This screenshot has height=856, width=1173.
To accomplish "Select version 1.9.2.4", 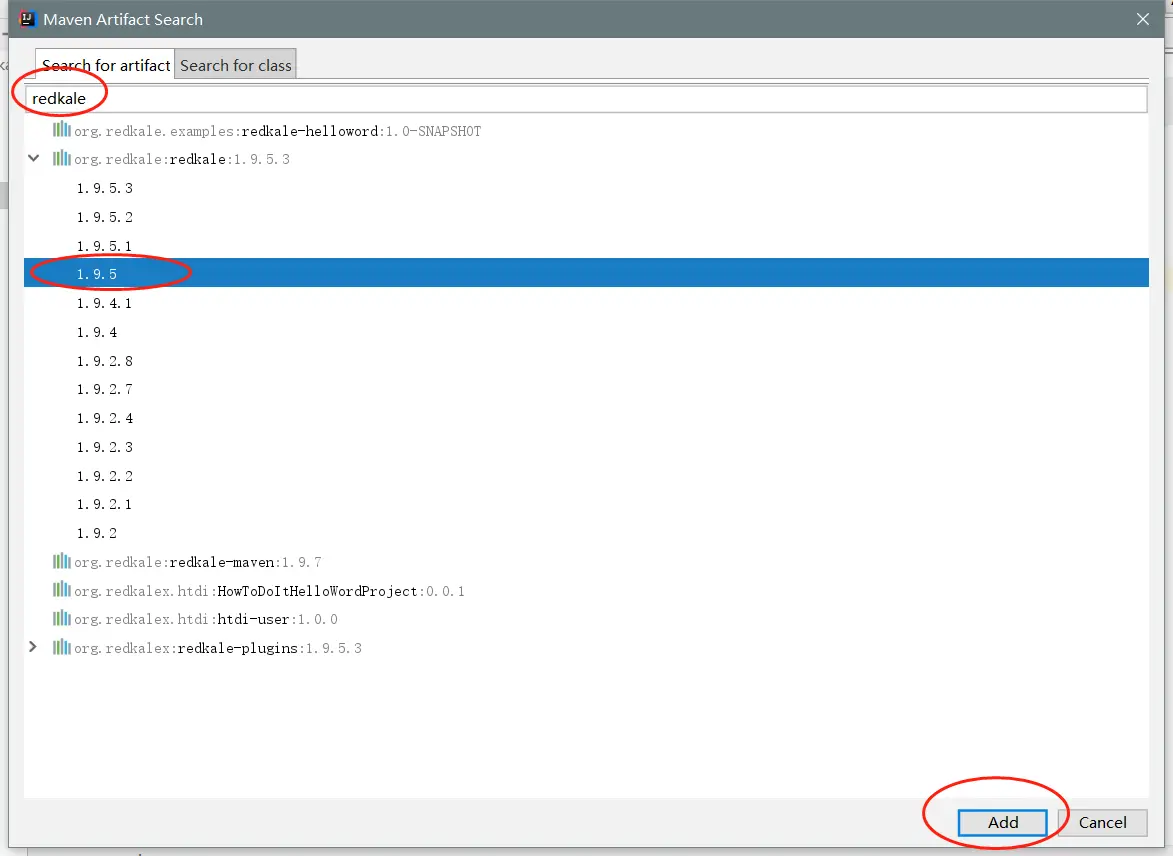I will (105, 418).
